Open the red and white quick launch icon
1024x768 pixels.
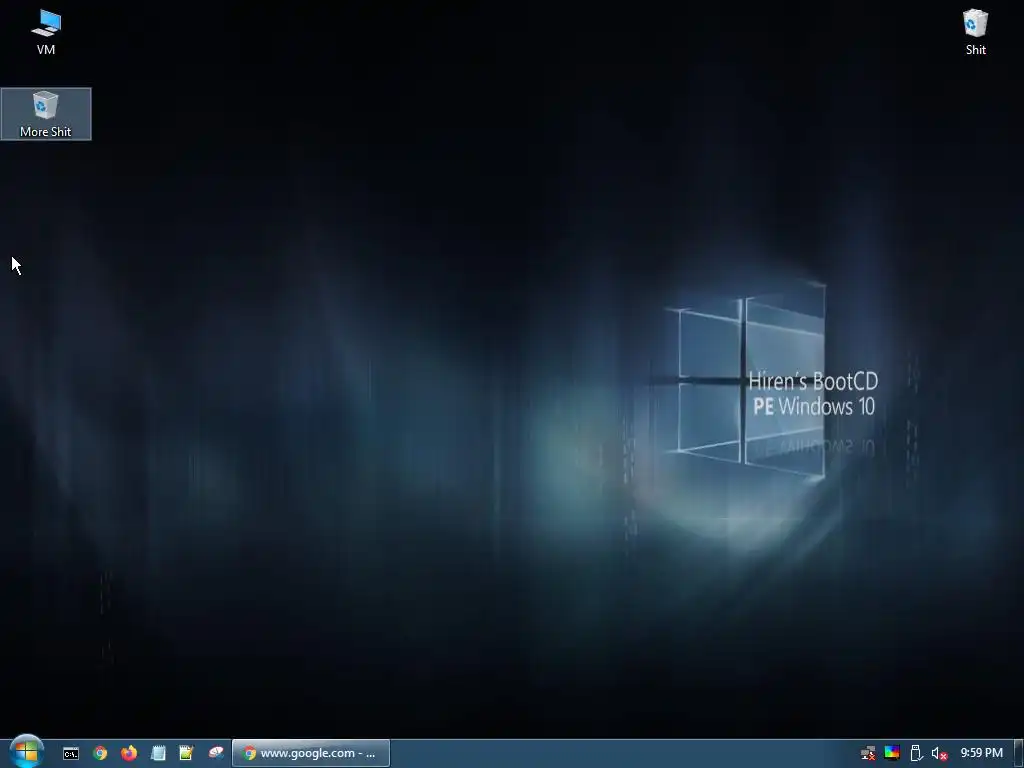point(216,754)
